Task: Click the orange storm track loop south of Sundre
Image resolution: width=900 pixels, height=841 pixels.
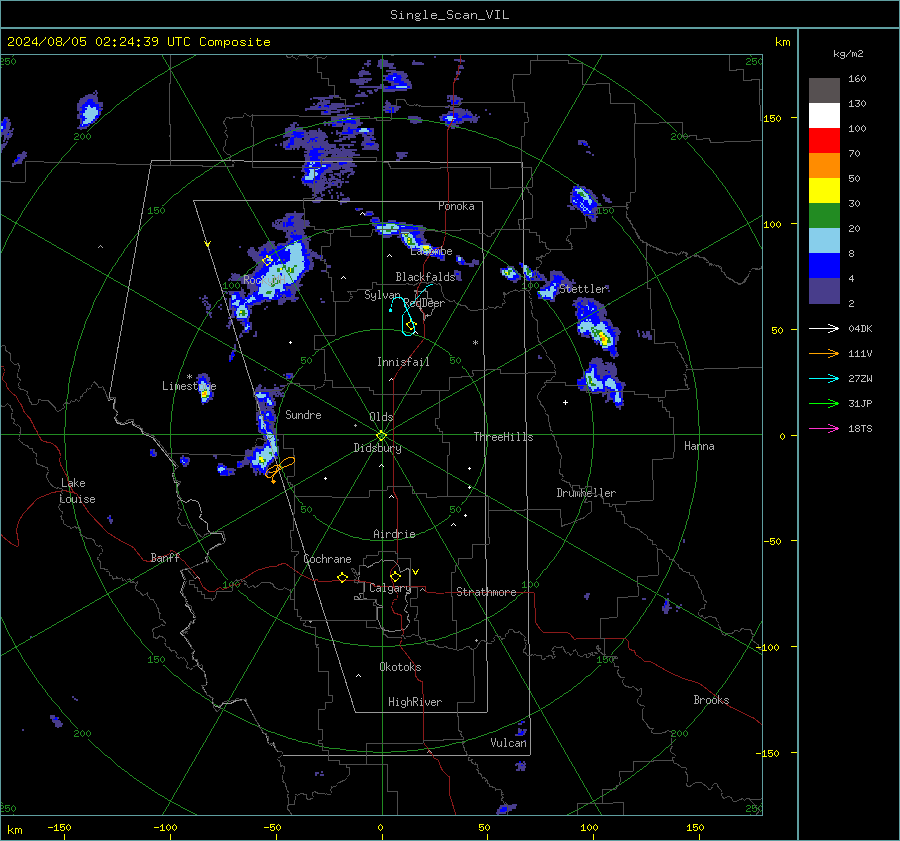Action: coord(280,468)
